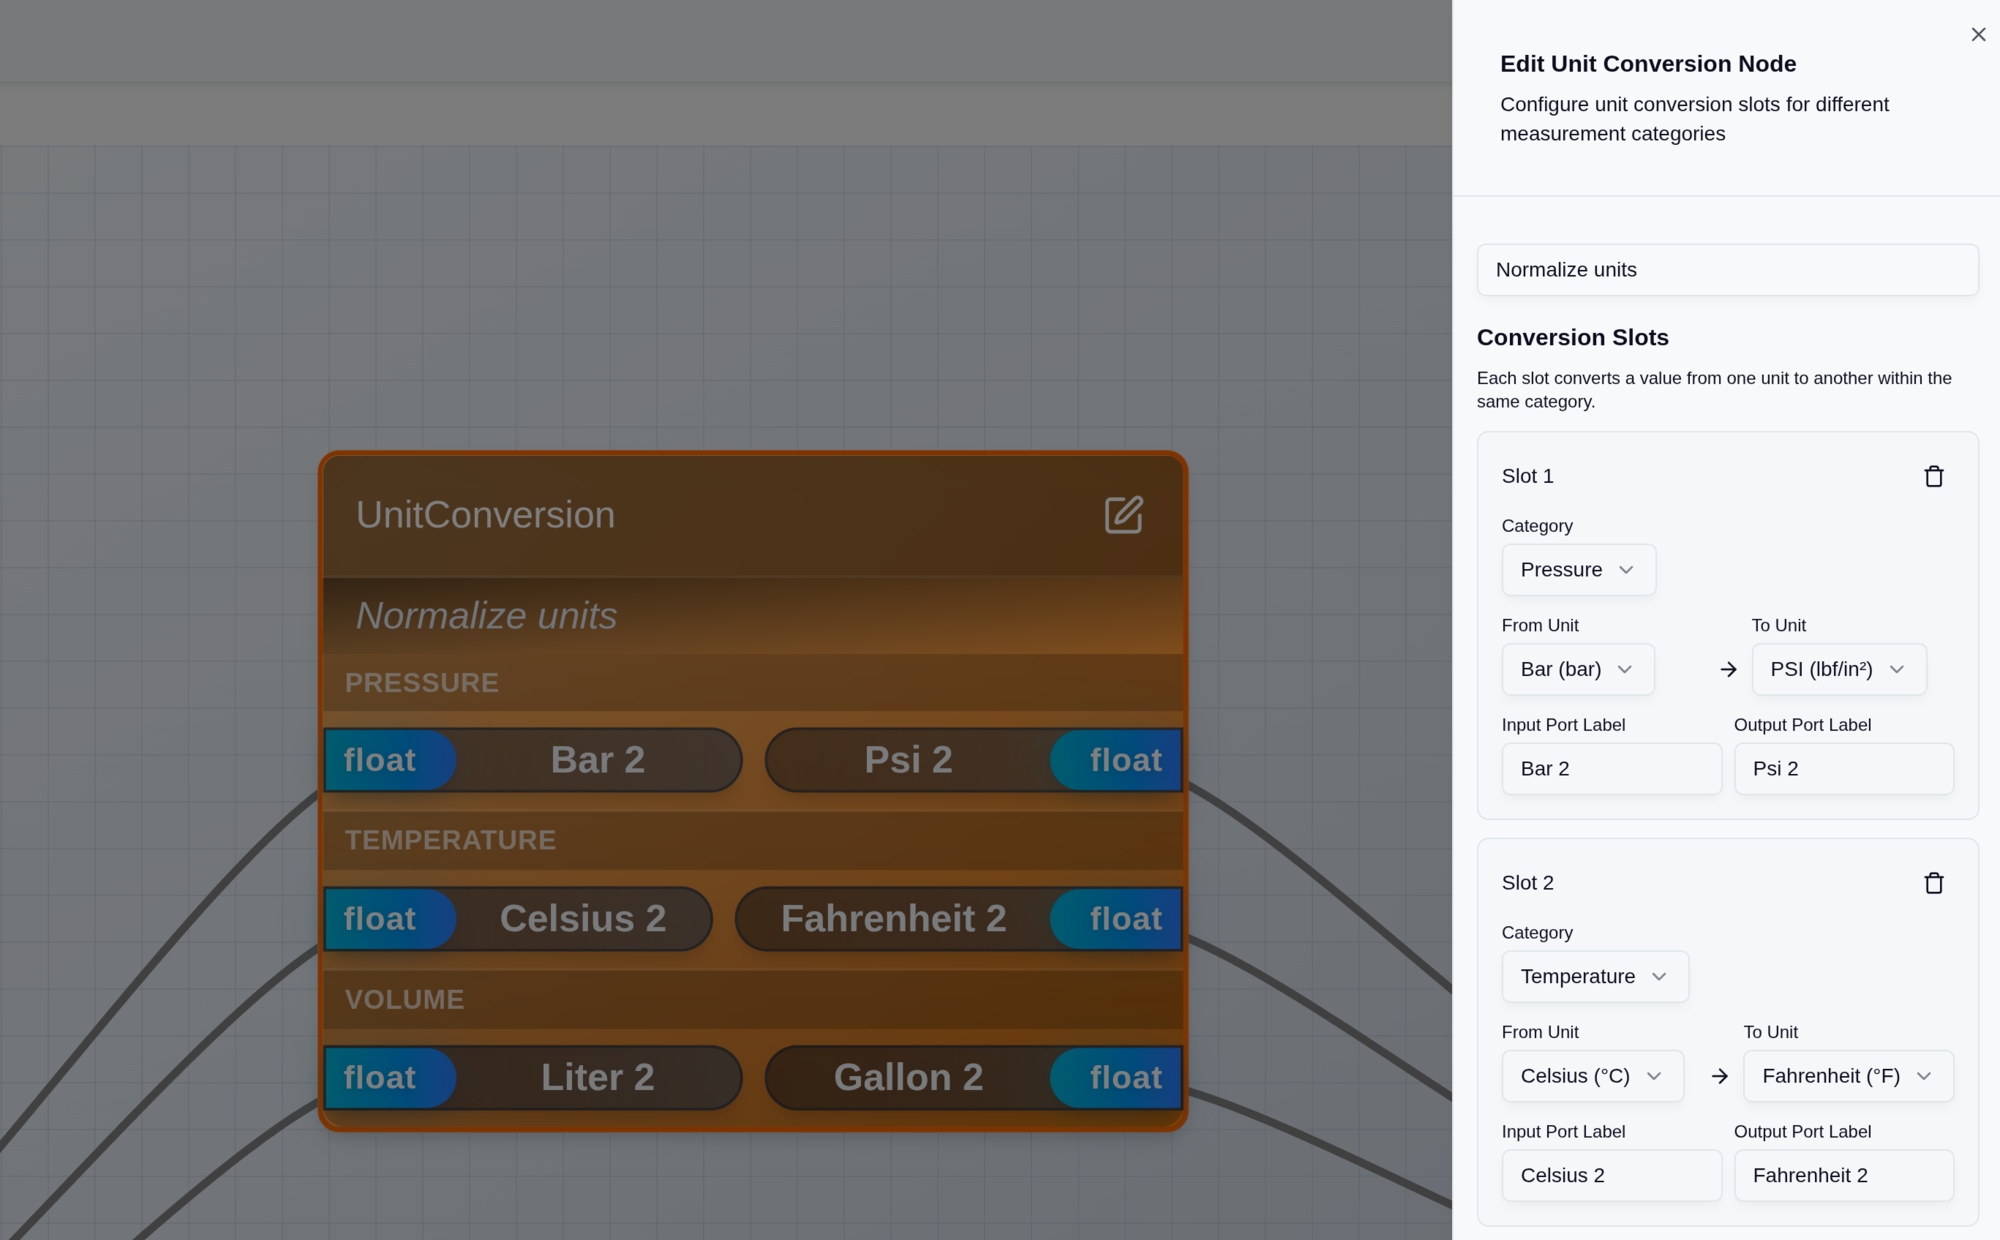Open the Pressure category dropdown
This screenshot has height=1240, width=2000.
[x=1578, y=570]
